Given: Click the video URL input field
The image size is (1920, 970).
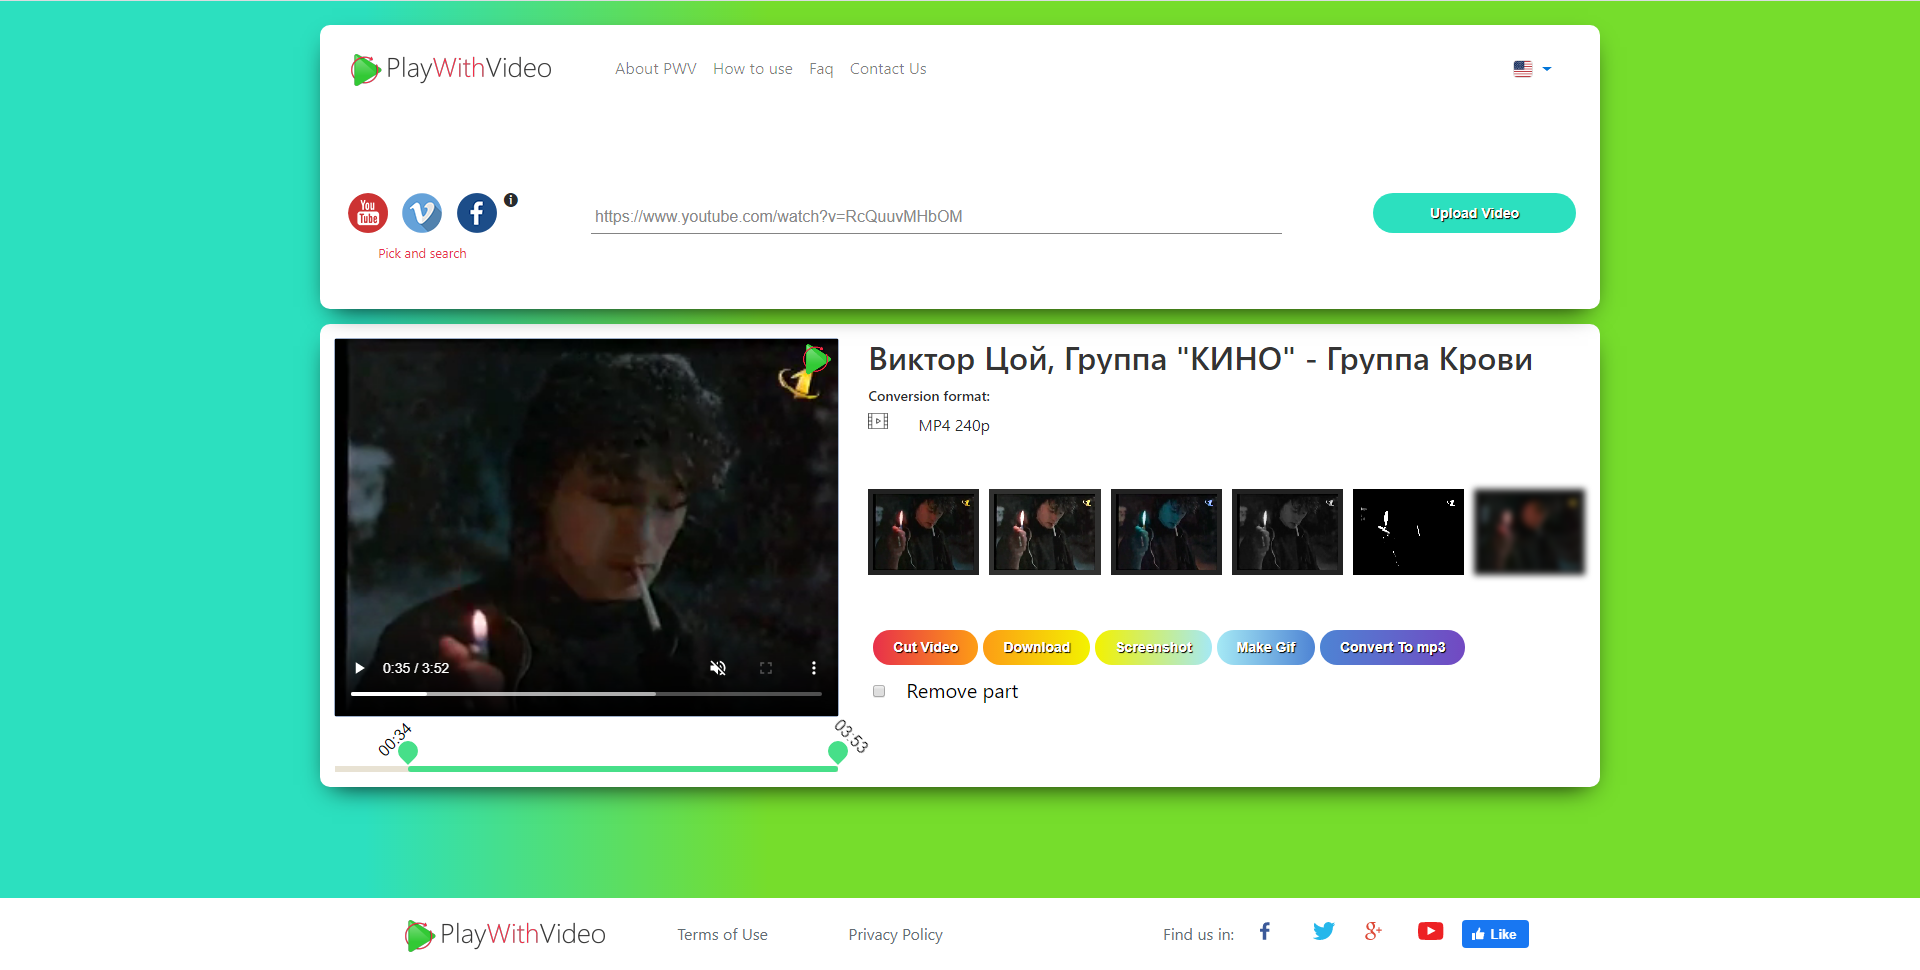Looking at the screenshot, I should 936,216.
